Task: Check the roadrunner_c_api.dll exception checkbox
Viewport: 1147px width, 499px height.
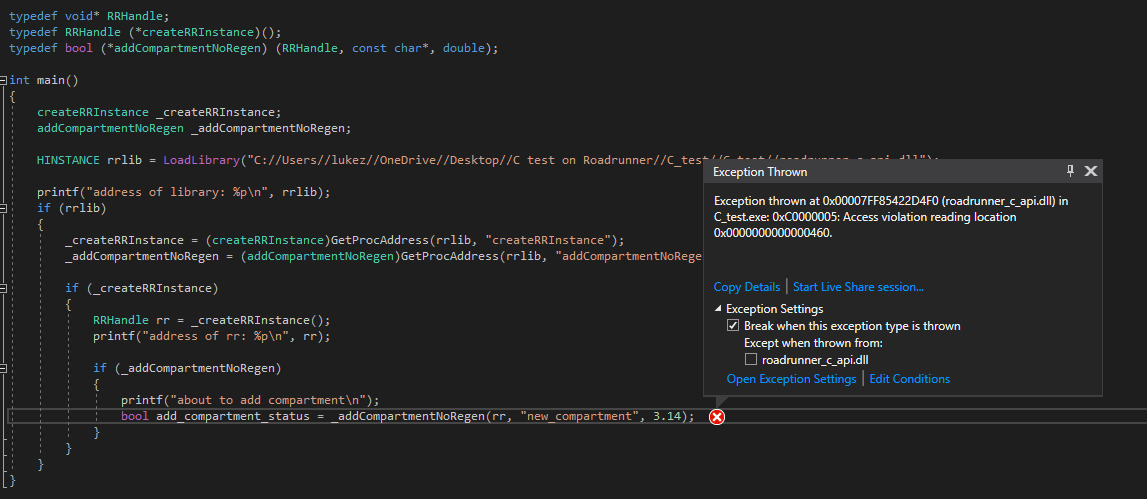Action: click(751, 359)
